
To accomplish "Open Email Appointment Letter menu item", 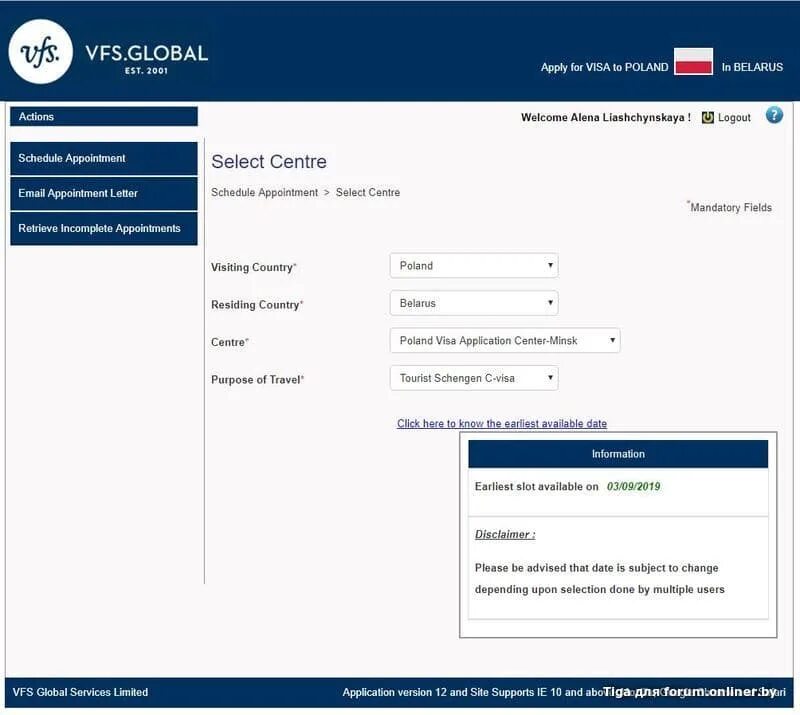I will (104, 193).
